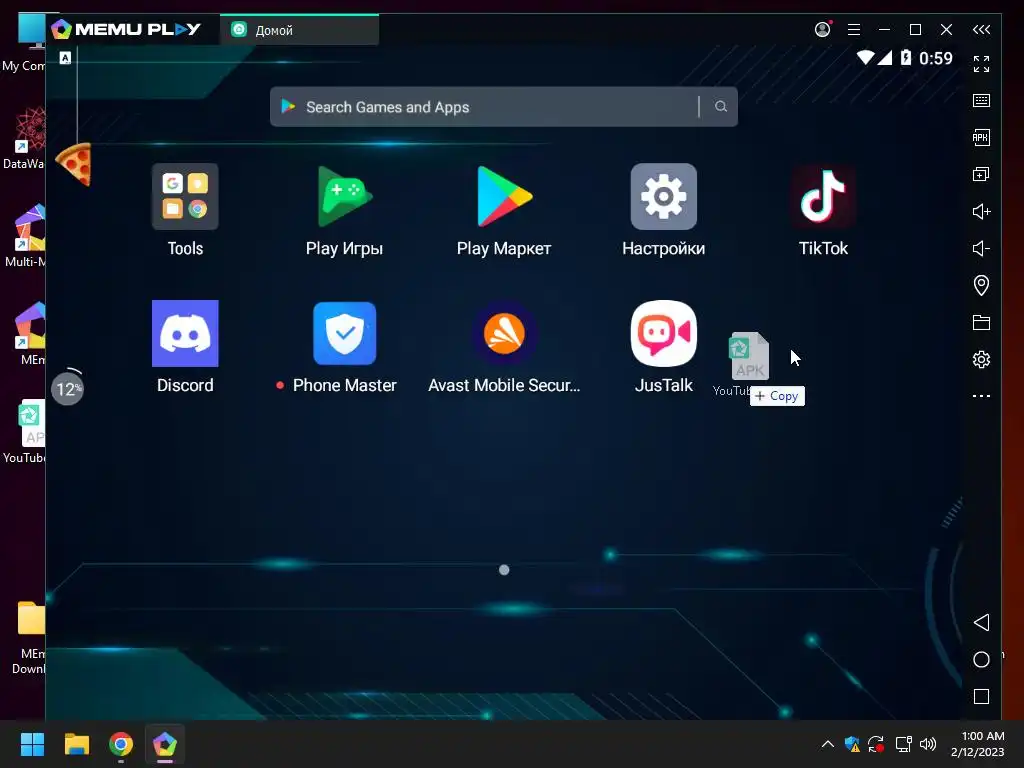Image resolution: width=1024 pixels, height=768 pixels.
Task: Enter fullscreen mode from sidebar
Action: coord(981,63)
